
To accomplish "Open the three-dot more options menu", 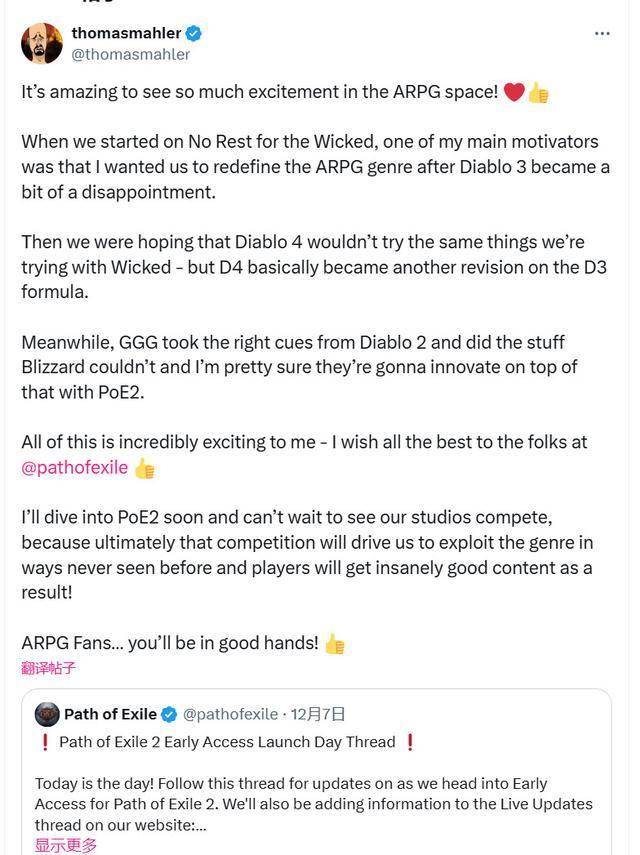I will tap(602, 33).
